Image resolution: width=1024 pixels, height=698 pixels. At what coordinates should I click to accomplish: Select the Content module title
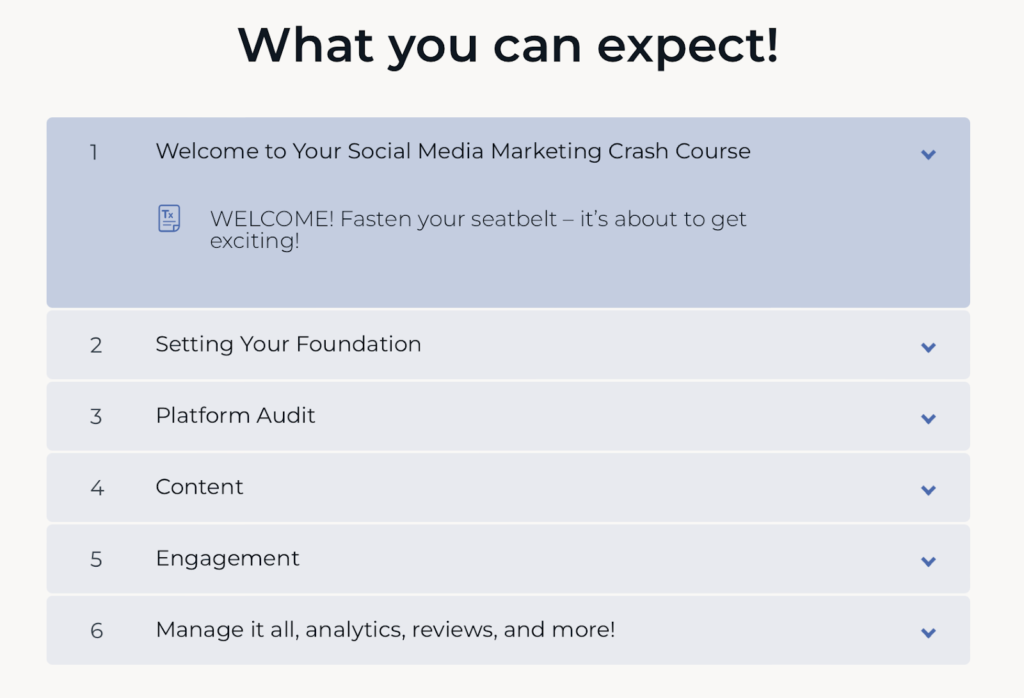click(199, 487)
